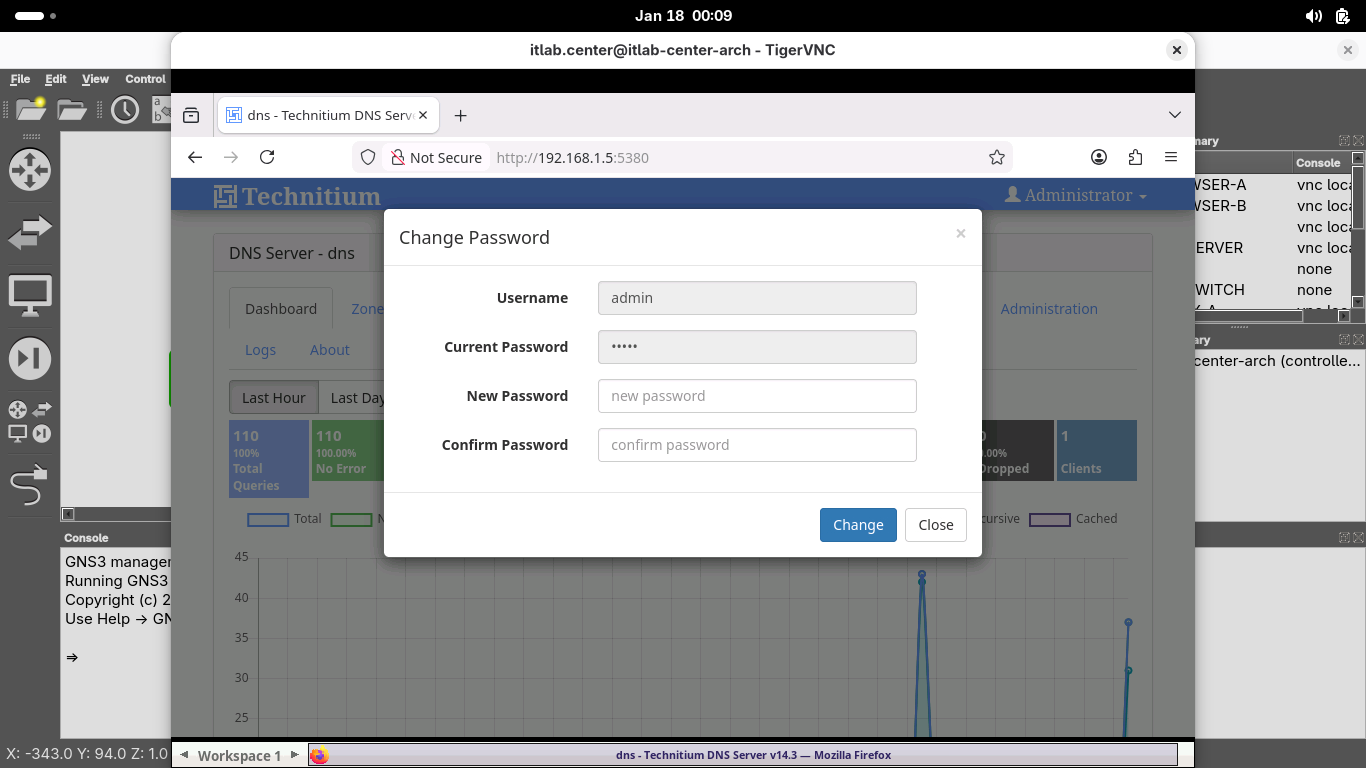Bookmark this page with the star icon
This screenshot has height=768, width=1366.
996,157
